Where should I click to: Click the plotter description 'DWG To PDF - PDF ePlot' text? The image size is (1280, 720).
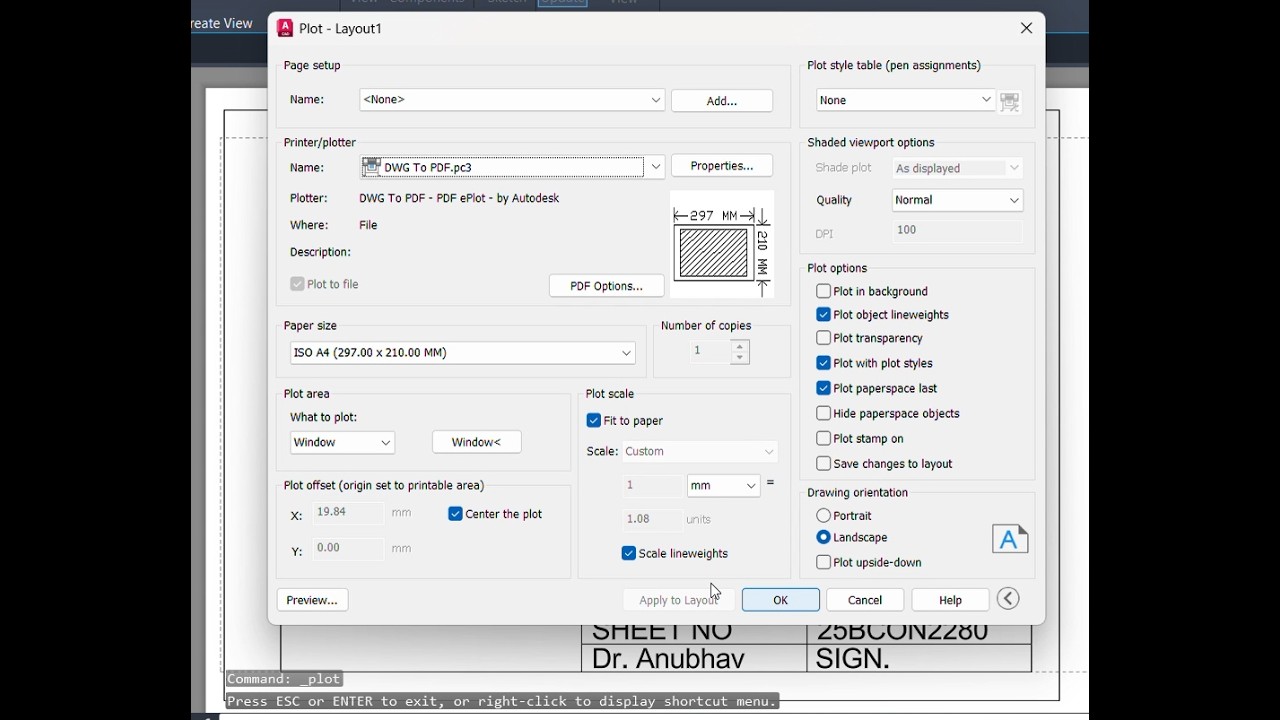pyautogui.click(x=459, y=198)
